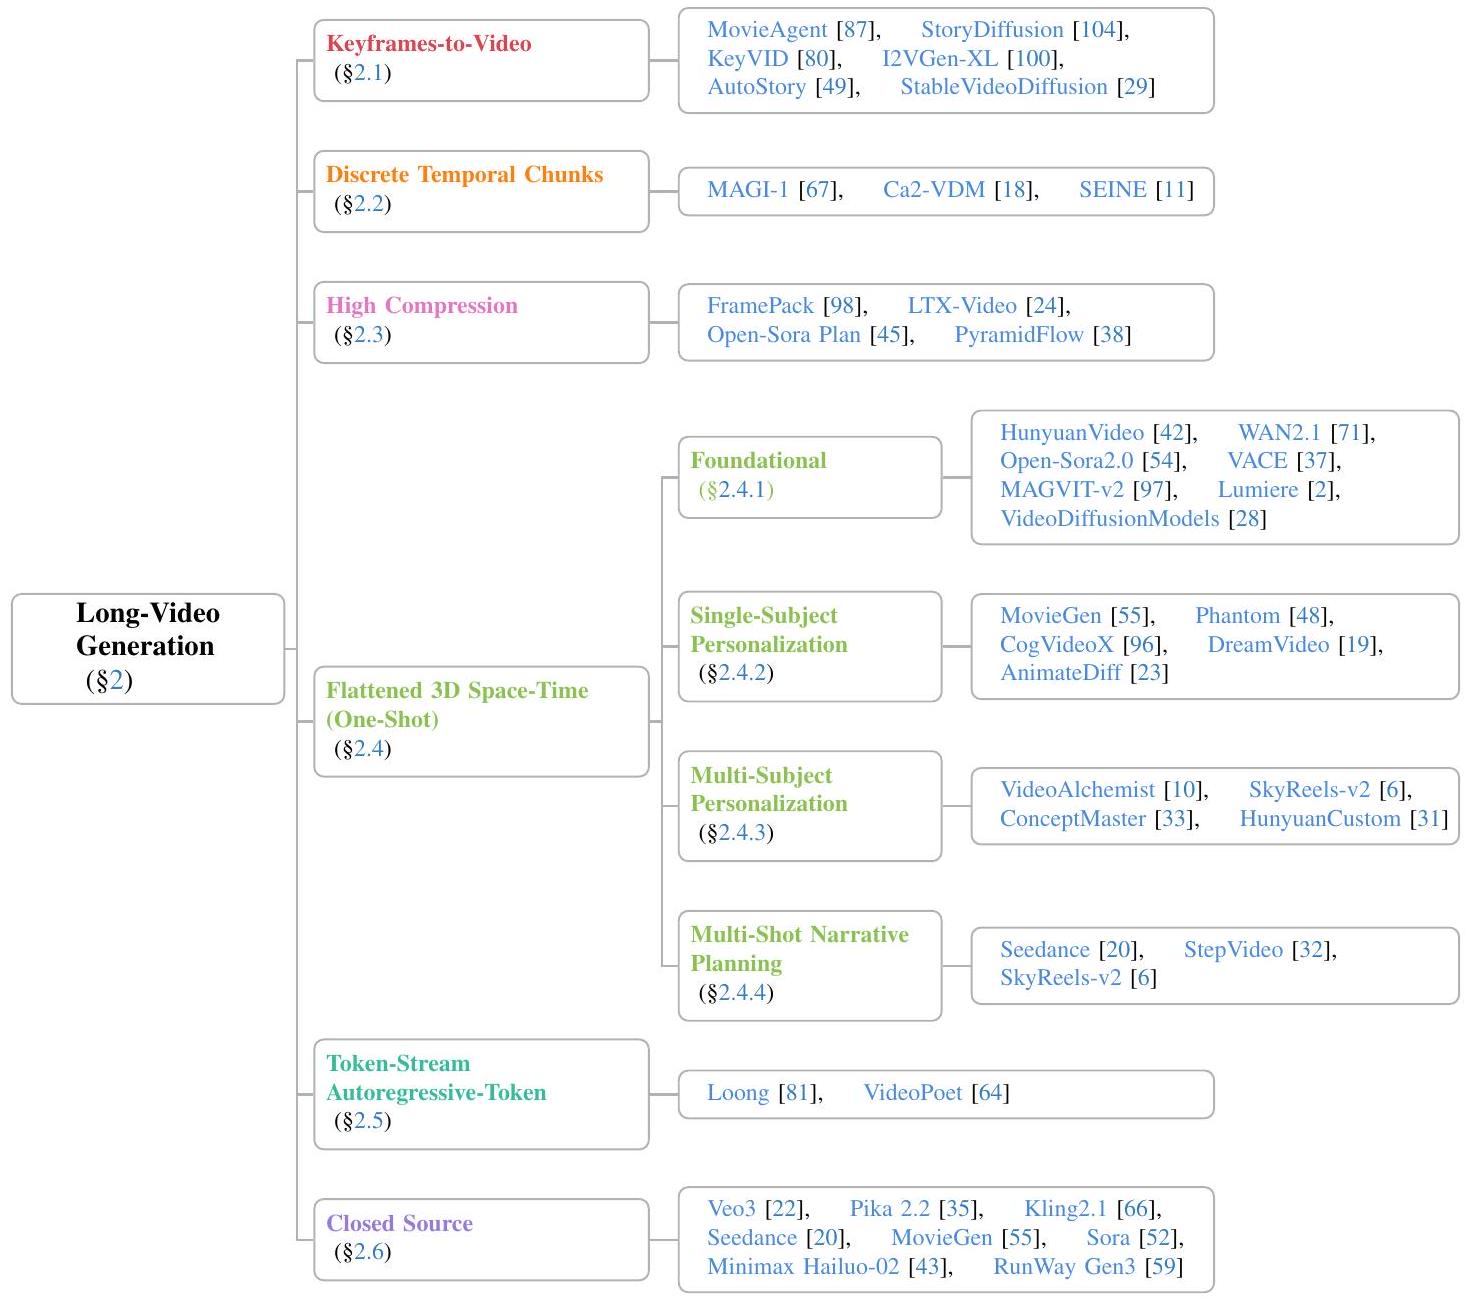Image resolution: width=1468 pixels, height=1300 pixels.
Task: Select Flattened 3D Space-Time node
Action: 480,721
